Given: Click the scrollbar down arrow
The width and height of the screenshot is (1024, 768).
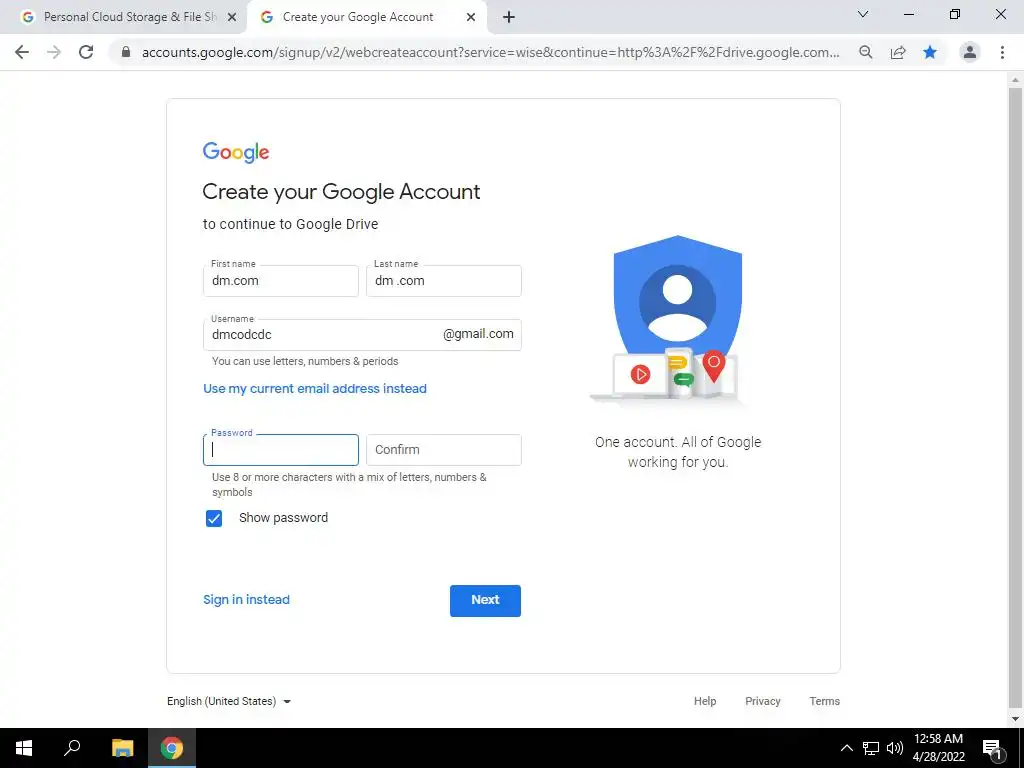Looking at the screenshot, I should click(1015, 720).
